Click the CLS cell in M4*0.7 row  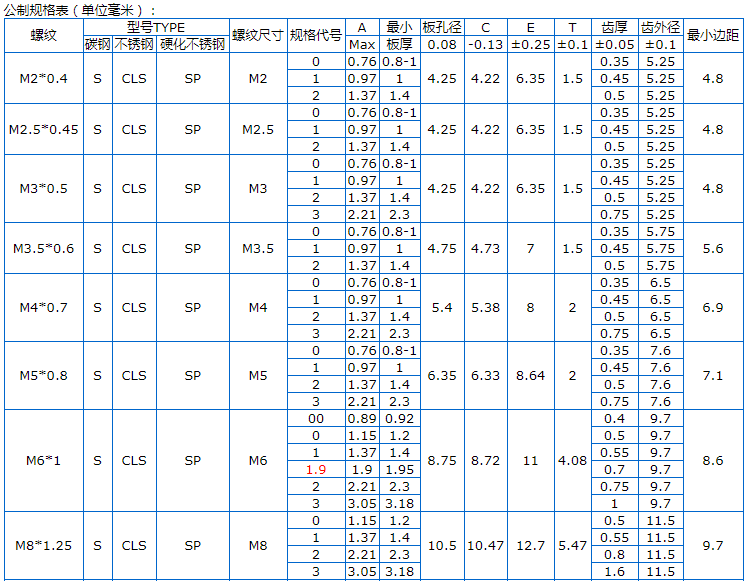tap(134, 308)
